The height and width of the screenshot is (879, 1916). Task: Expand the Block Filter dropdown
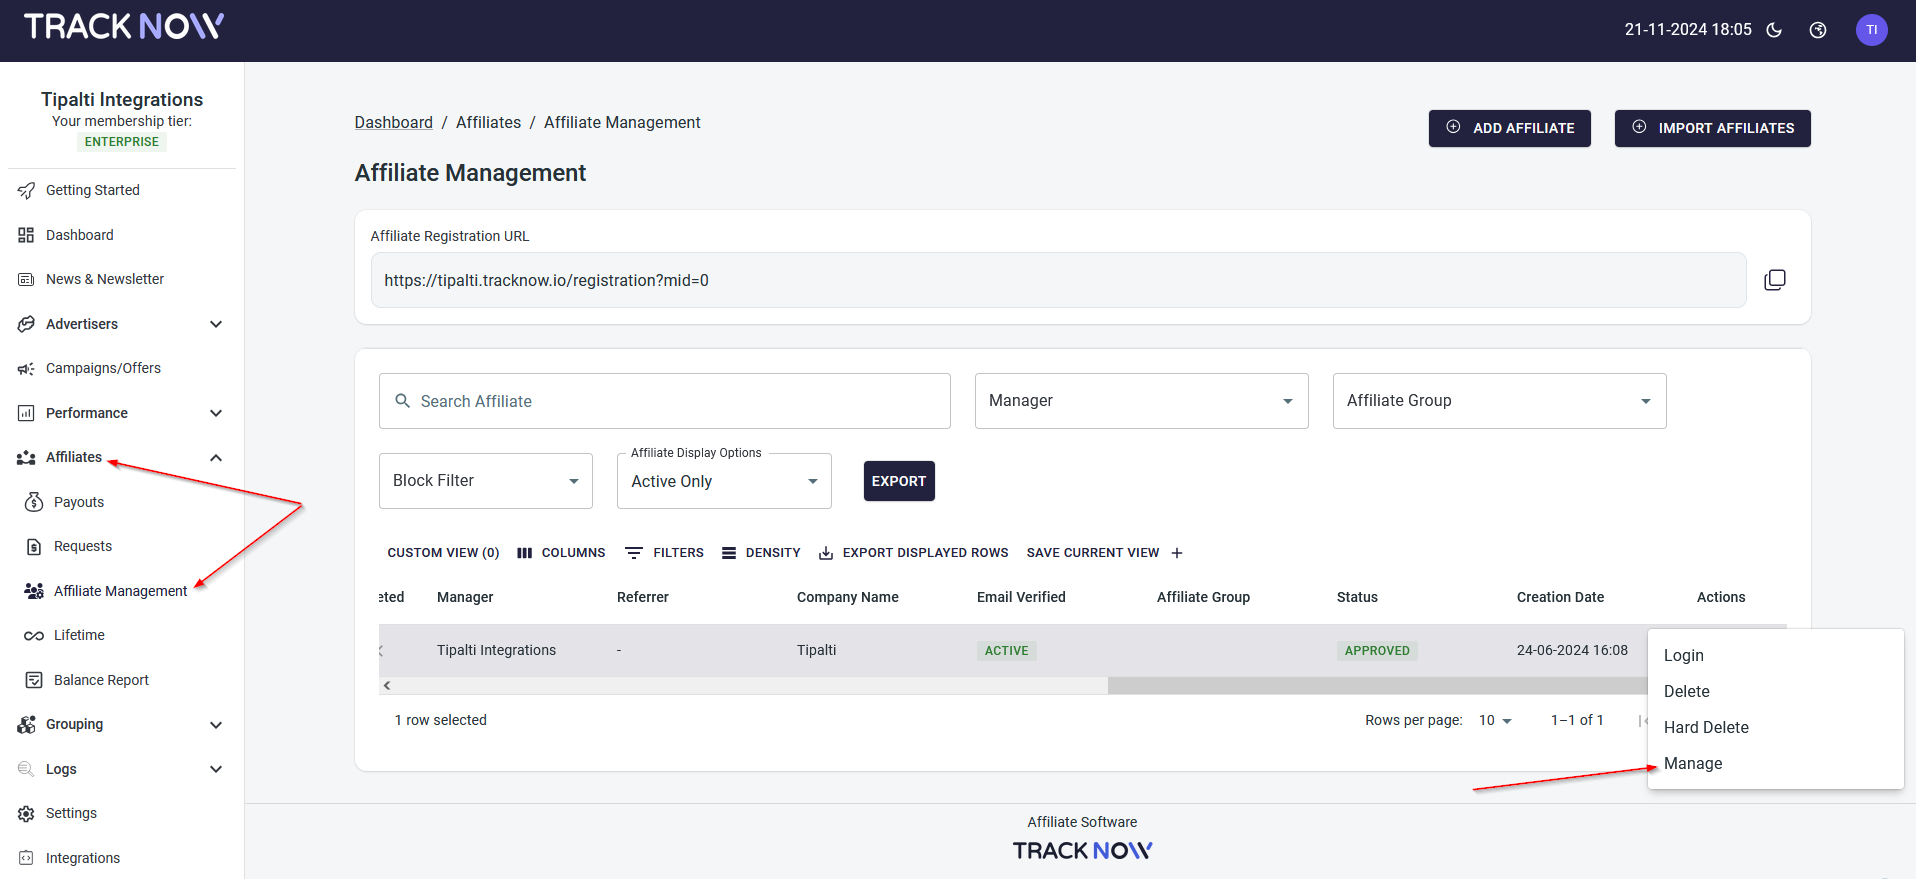pos(485,481)
